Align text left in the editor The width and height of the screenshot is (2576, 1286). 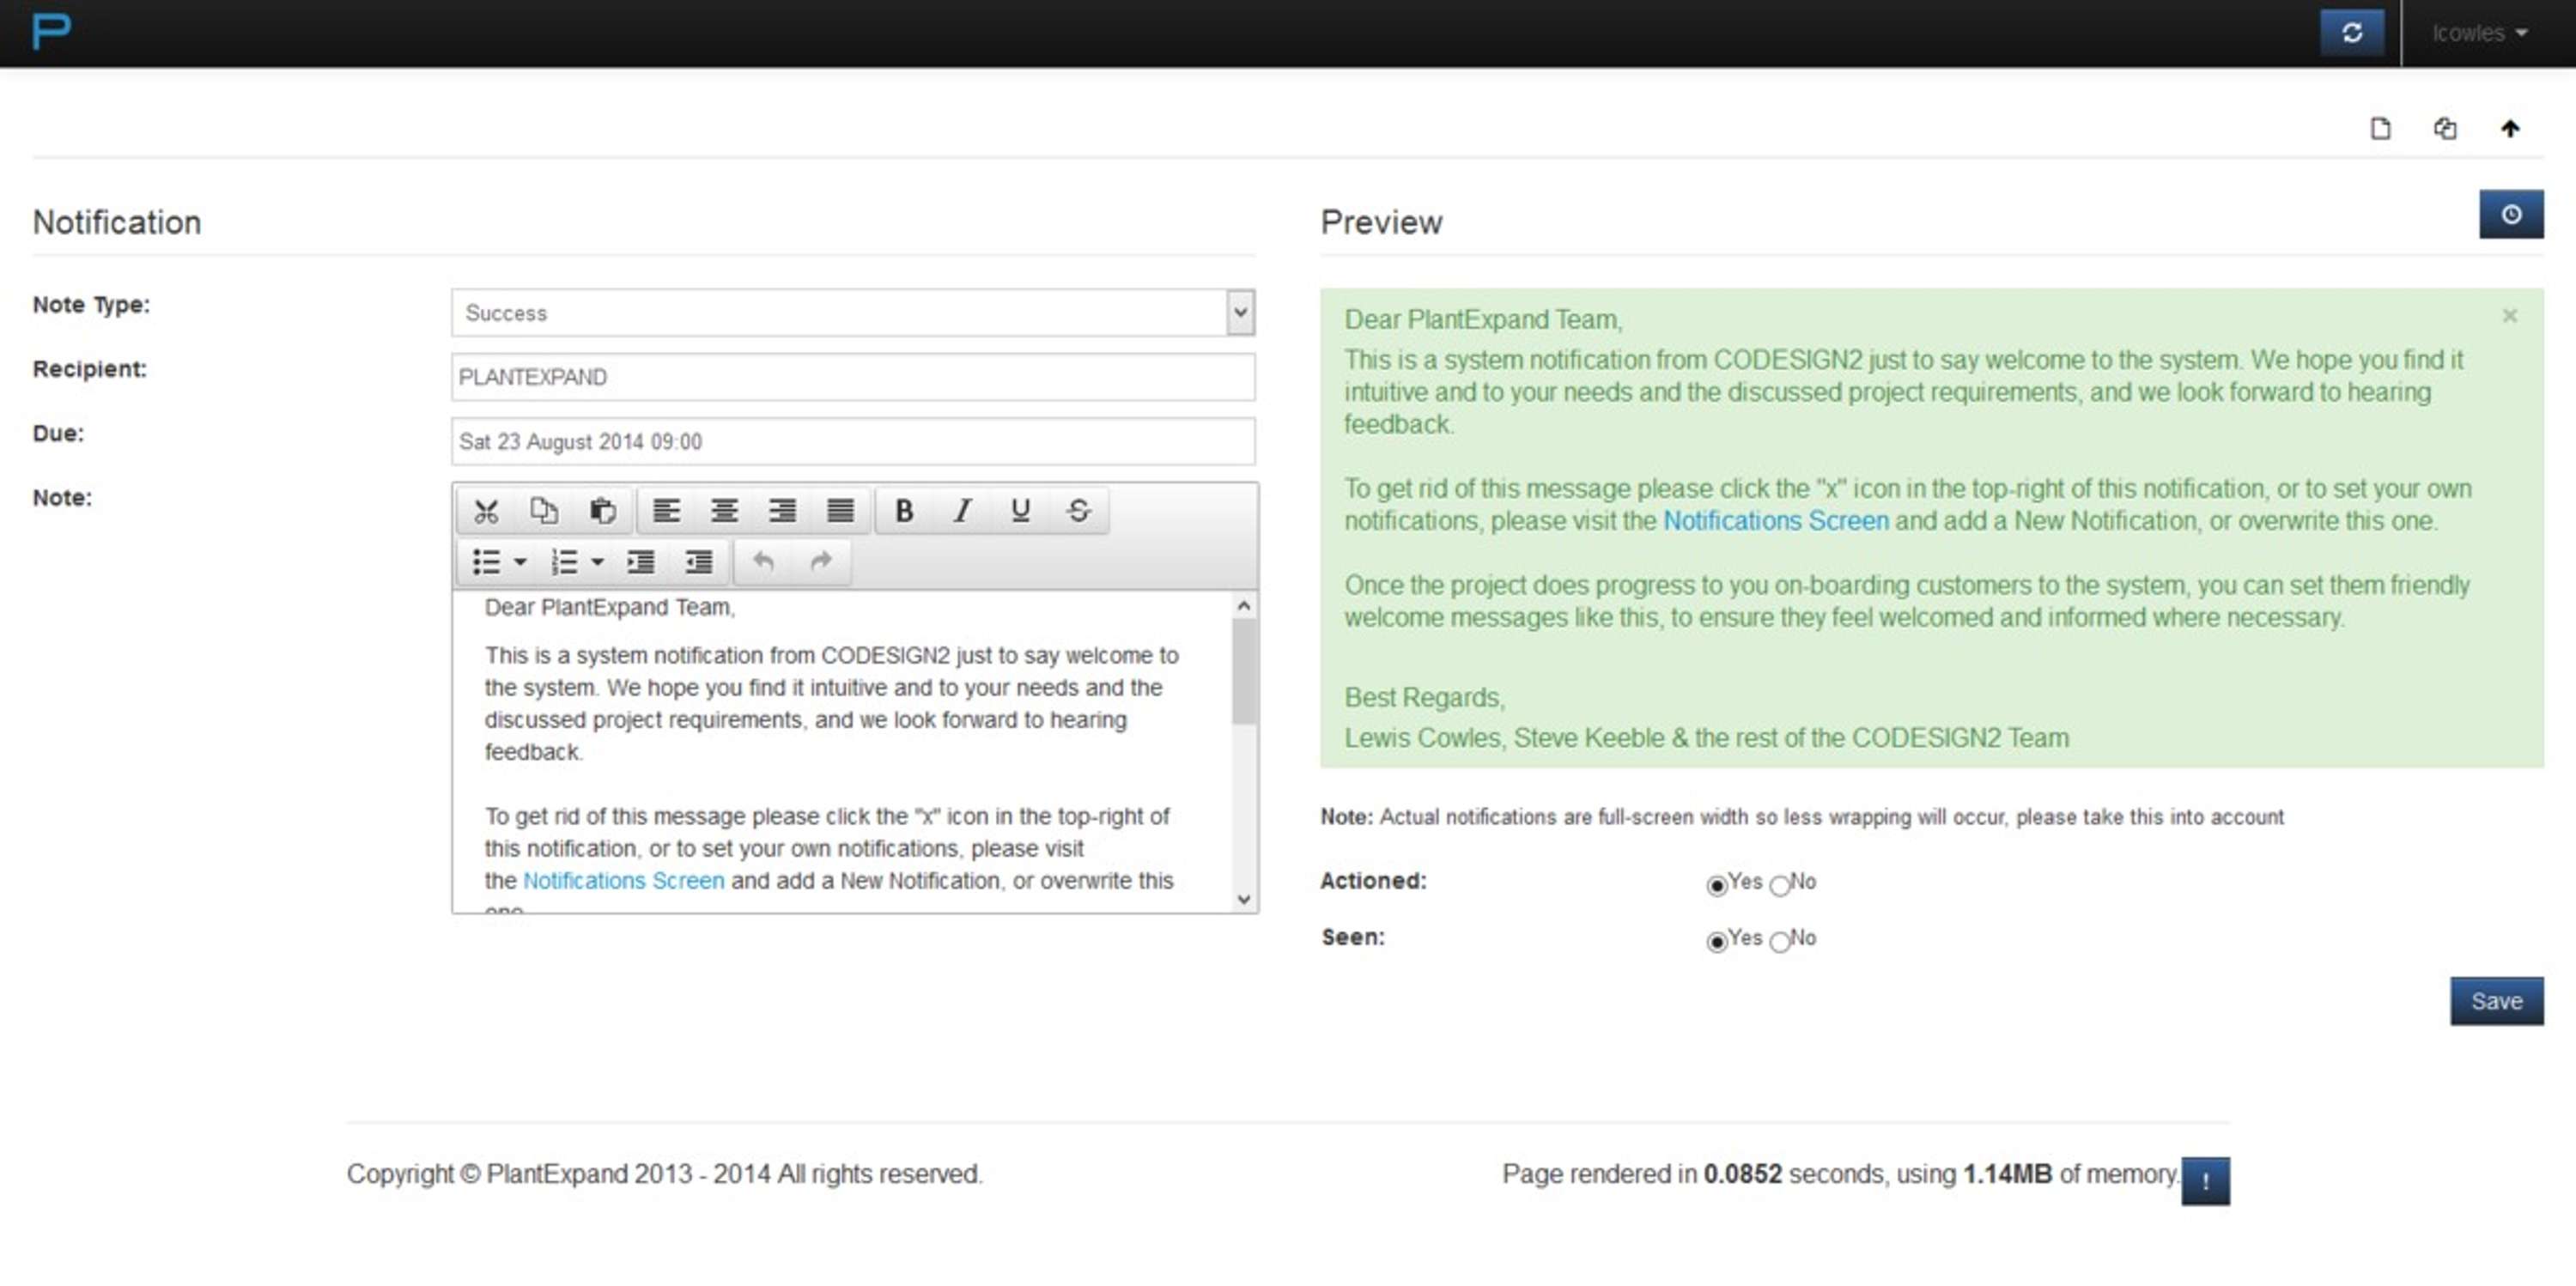point(666,511)
